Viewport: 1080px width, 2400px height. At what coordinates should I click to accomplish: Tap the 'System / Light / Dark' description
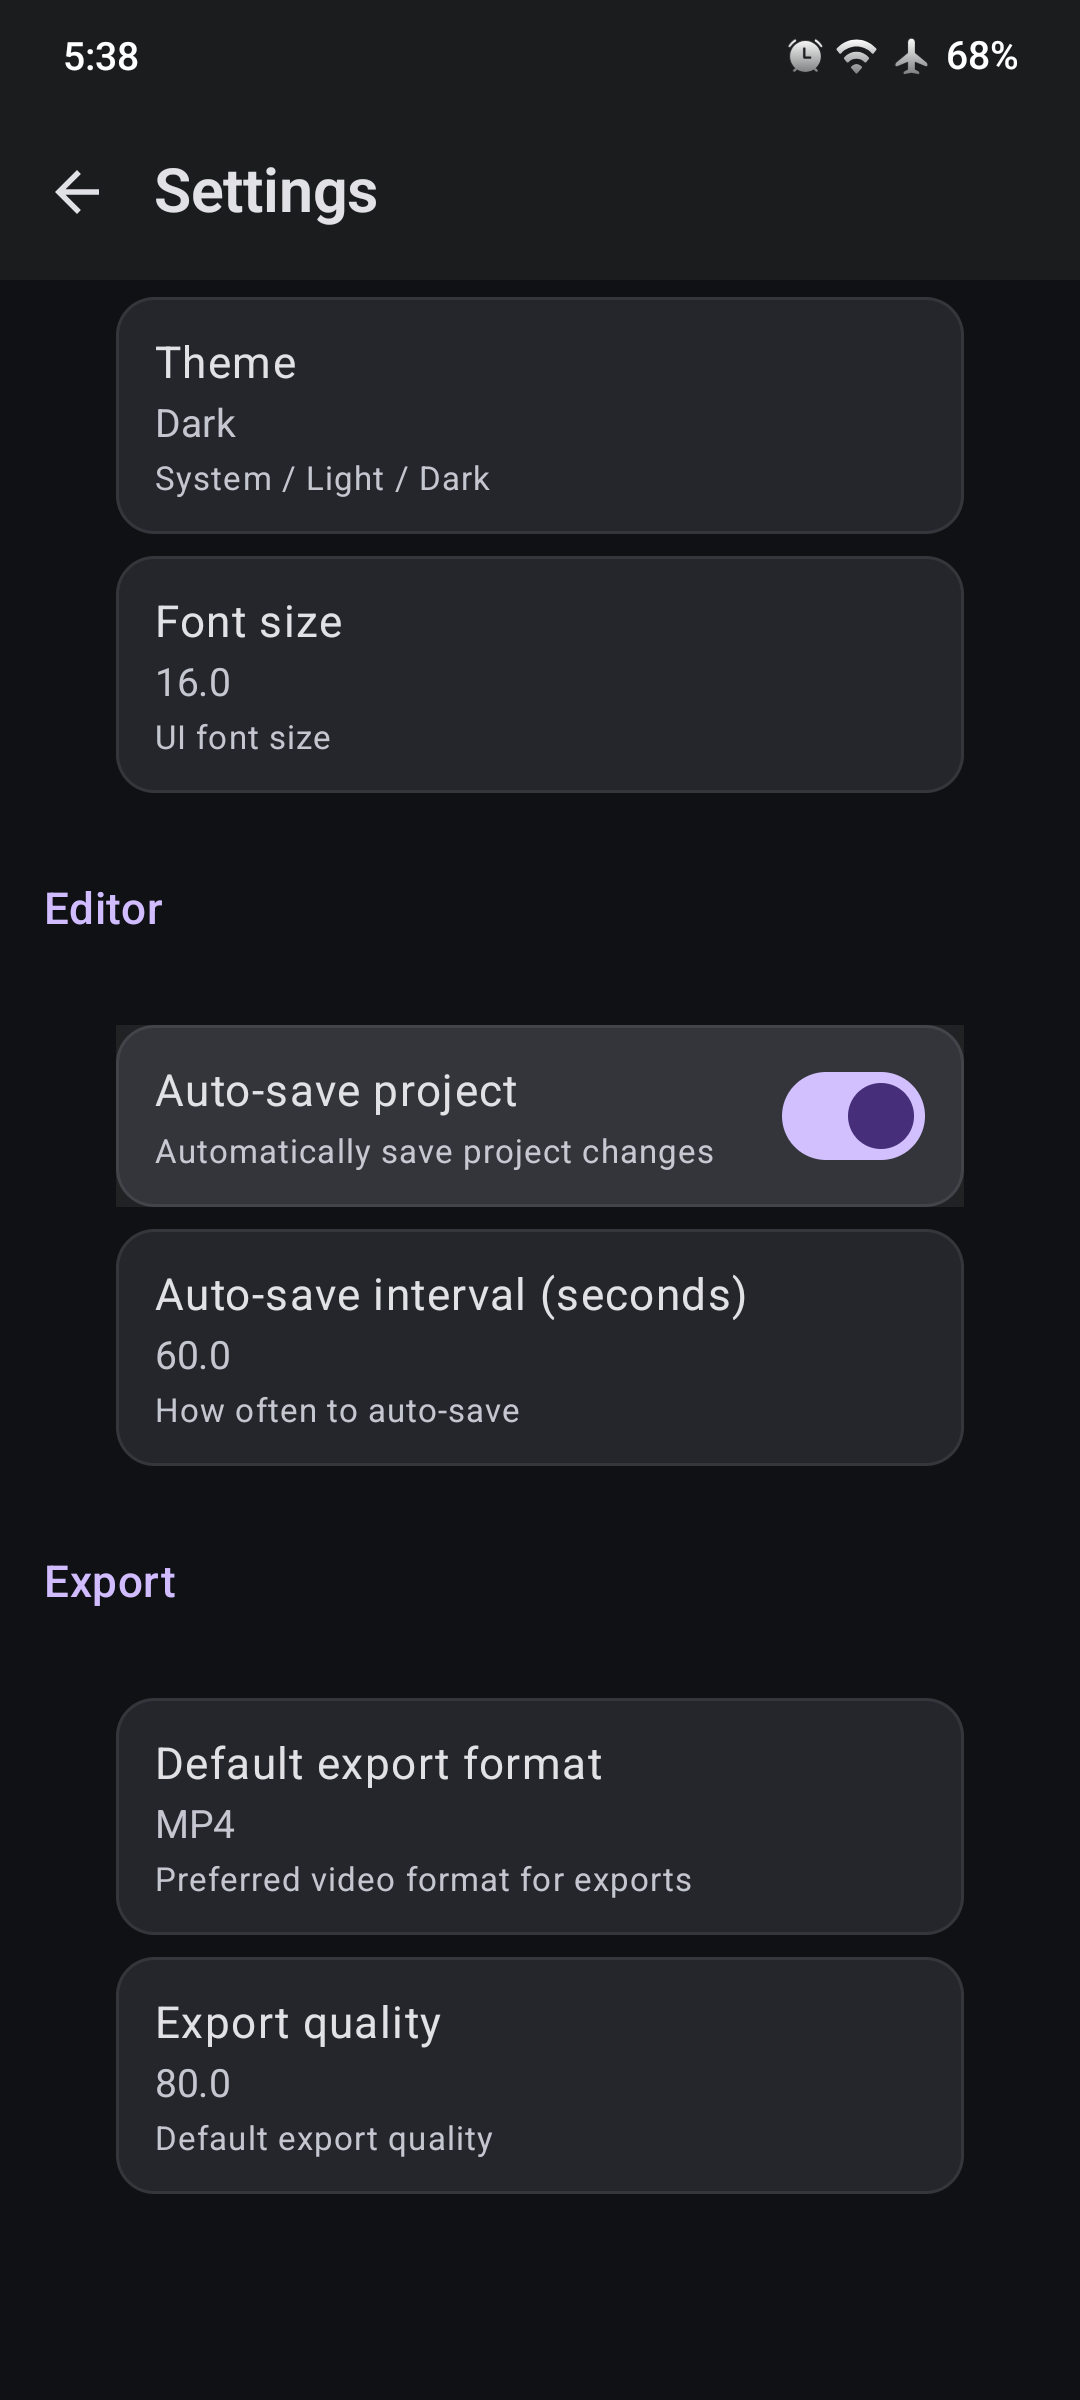pyautogui.click(x=322, y=479)
